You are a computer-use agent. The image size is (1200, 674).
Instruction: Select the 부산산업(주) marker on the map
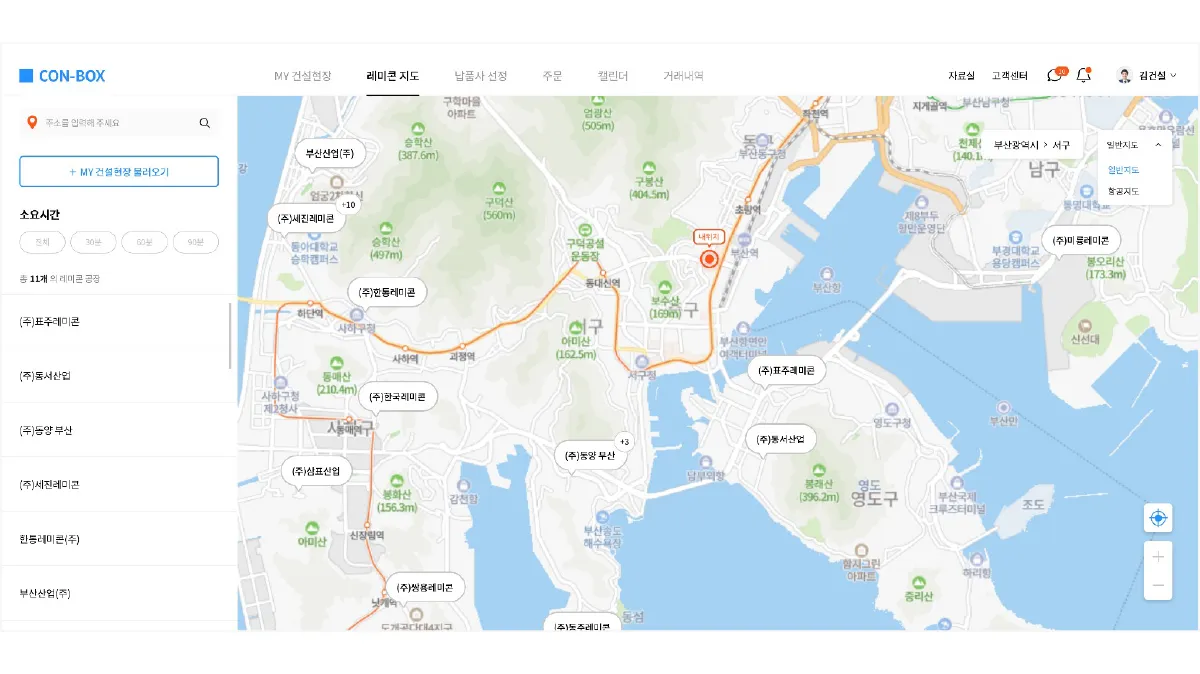point(330,153)
